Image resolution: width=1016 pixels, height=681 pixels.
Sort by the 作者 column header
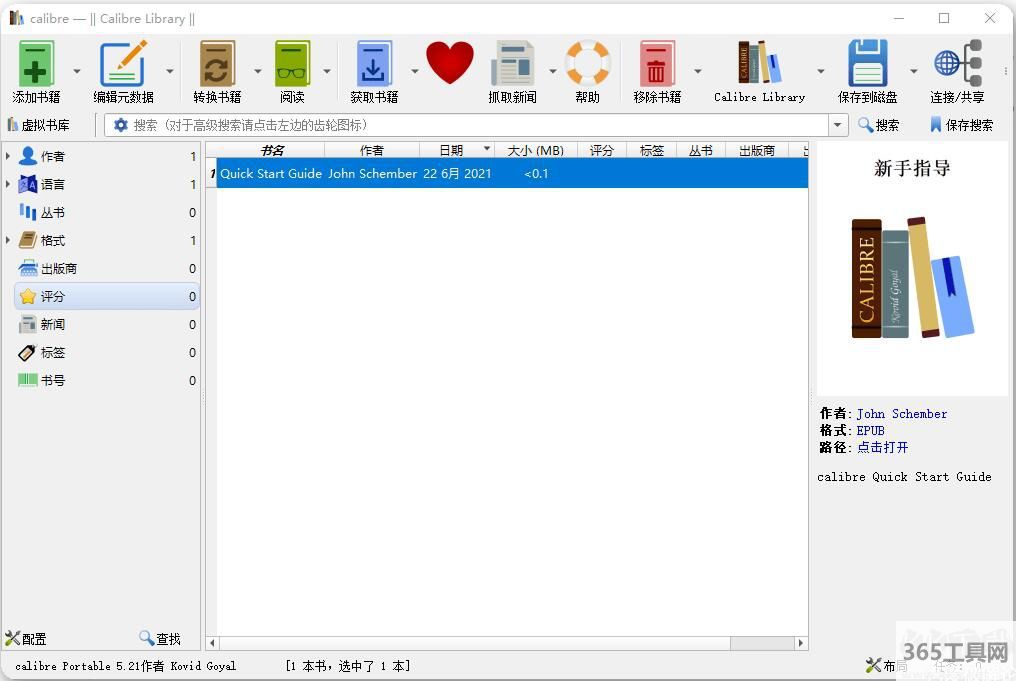pyautogui.click(x=372, y=150)
